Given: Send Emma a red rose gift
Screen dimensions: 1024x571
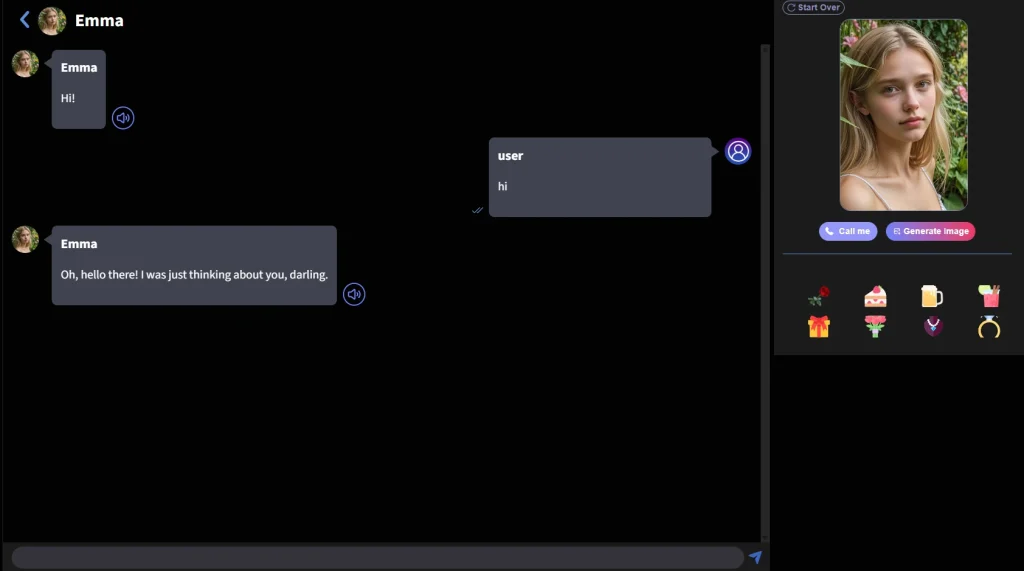Looking at the screenshot, I should pos(819,296).
